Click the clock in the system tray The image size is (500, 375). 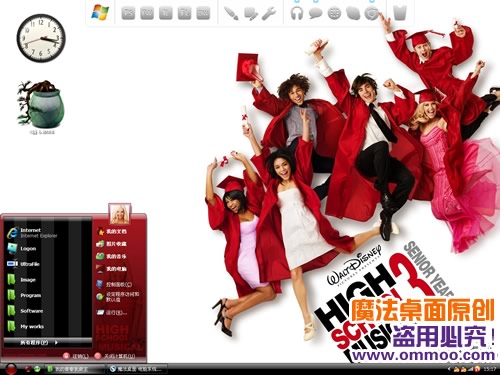click(x=489, y=369)
